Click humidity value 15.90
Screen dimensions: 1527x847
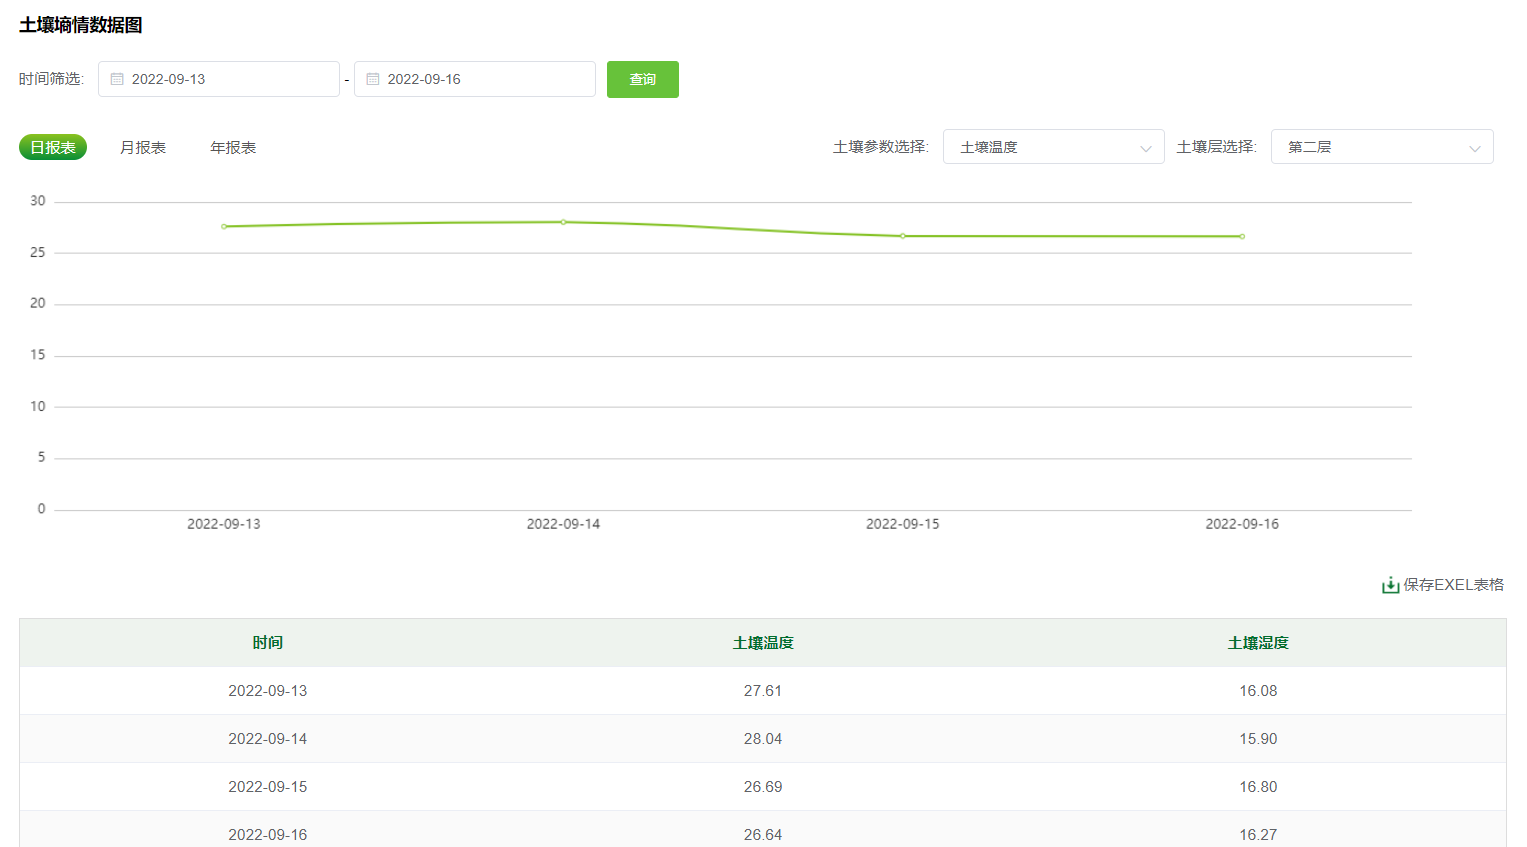(1258, 739)
